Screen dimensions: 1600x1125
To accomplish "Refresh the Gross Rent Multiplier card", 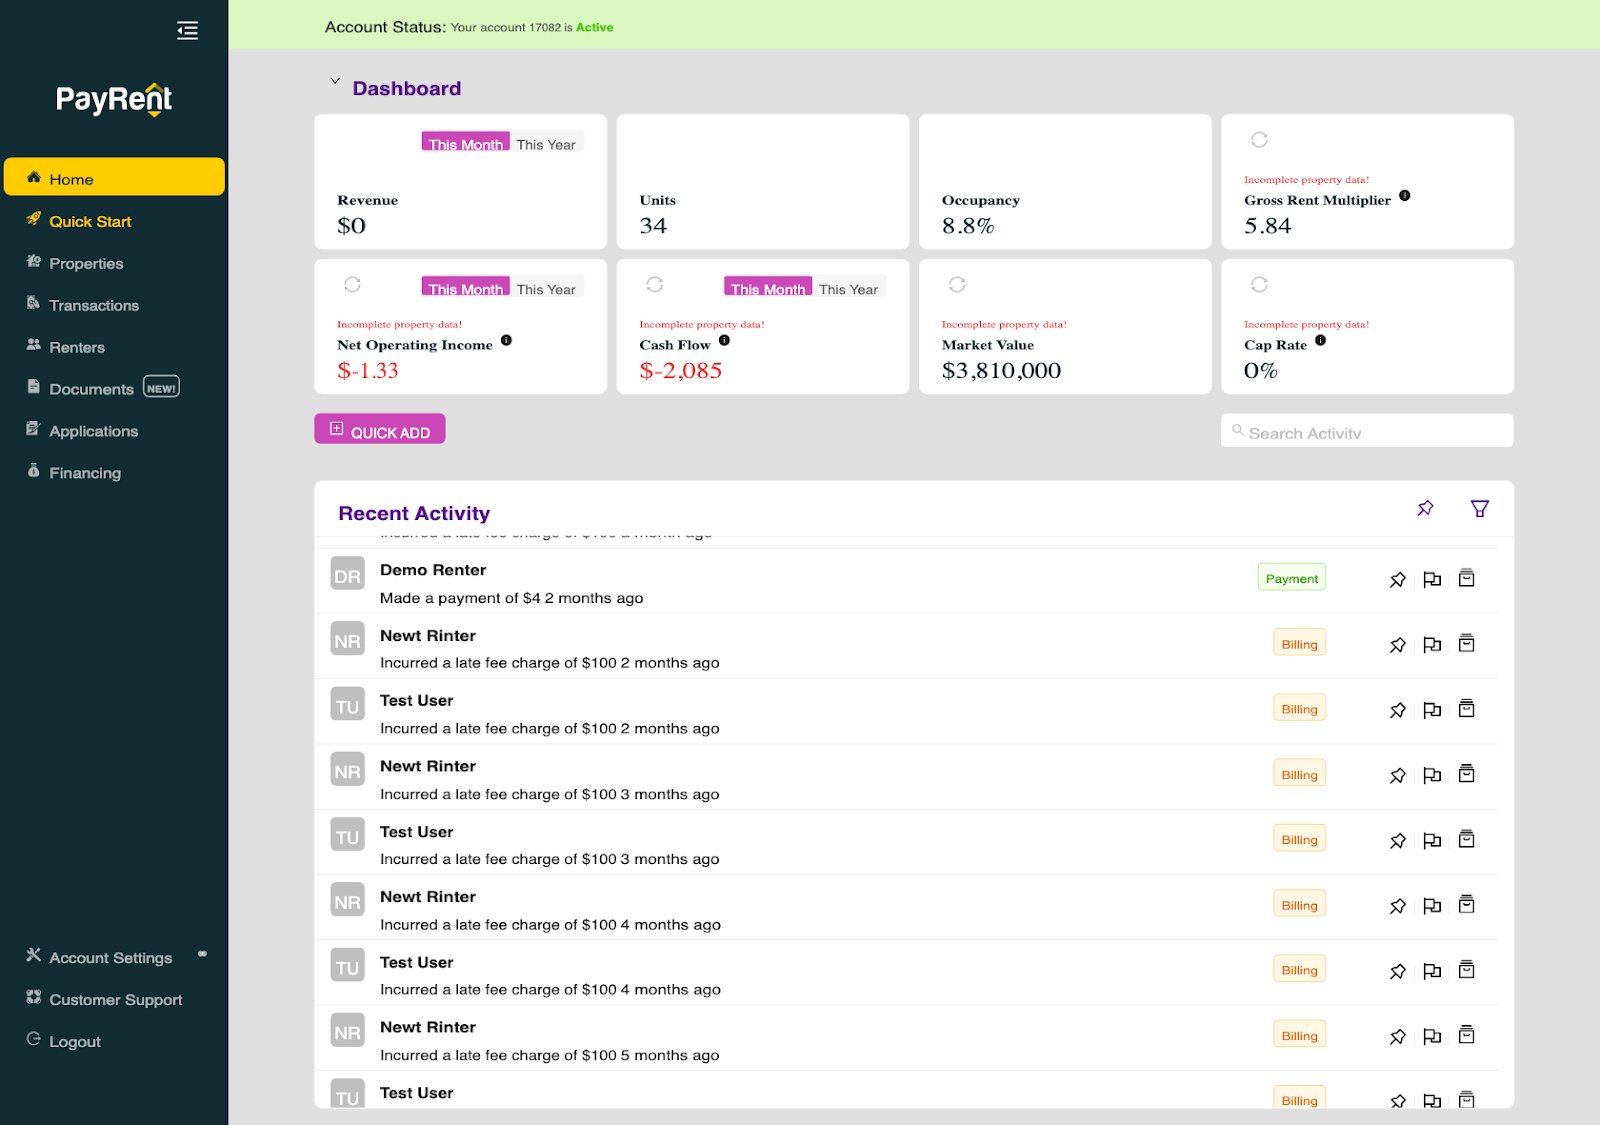I will point(1259,140).
